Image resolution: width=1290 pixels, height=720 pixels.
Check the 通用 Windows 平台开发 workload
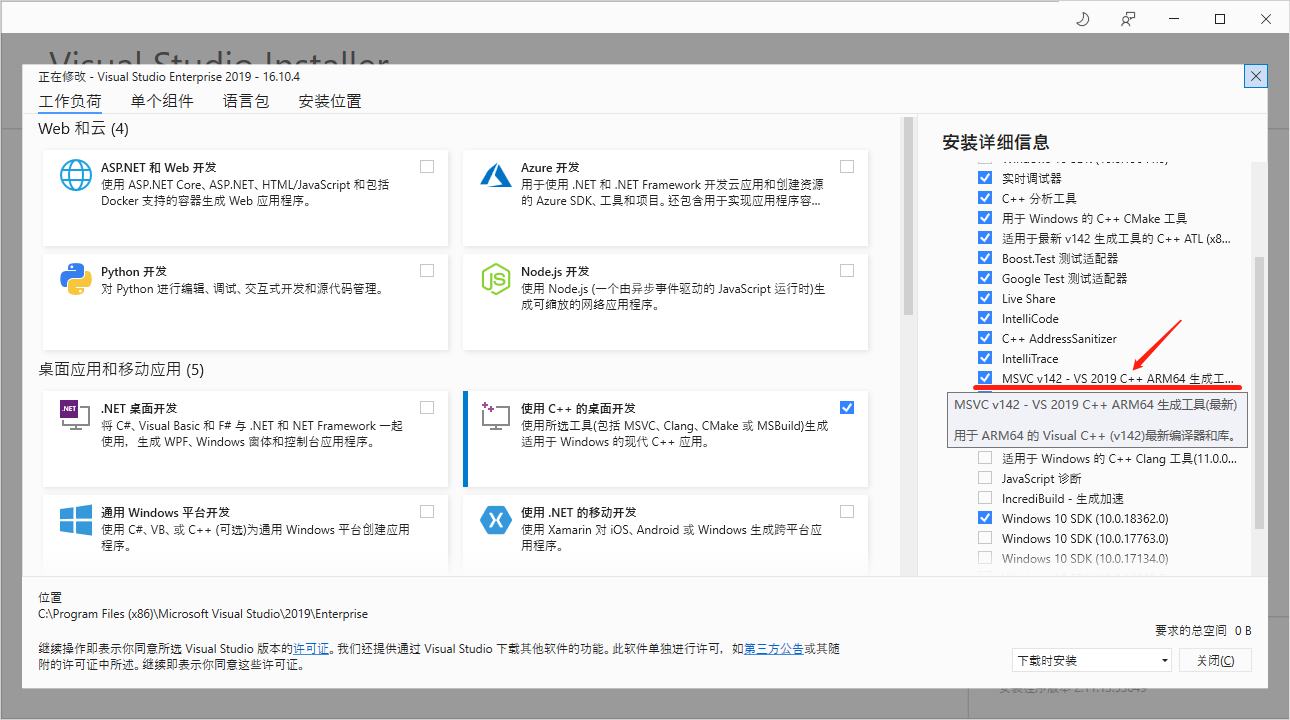coord(427,511)
